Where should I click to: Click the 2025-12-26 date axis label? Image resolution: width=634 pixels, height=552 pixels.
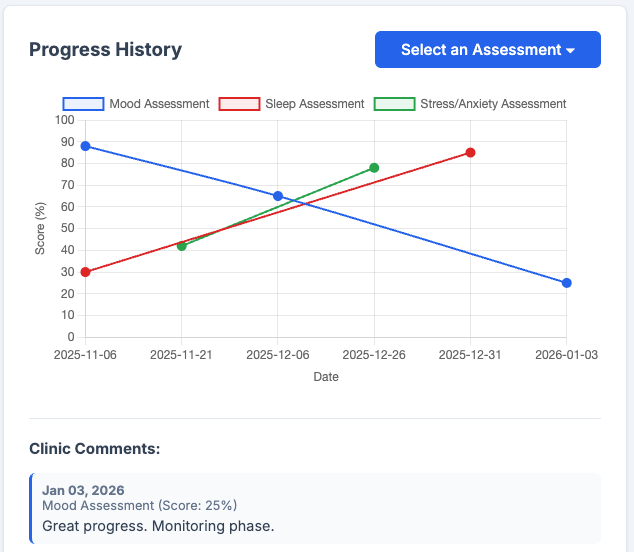(x=374, y=354)
